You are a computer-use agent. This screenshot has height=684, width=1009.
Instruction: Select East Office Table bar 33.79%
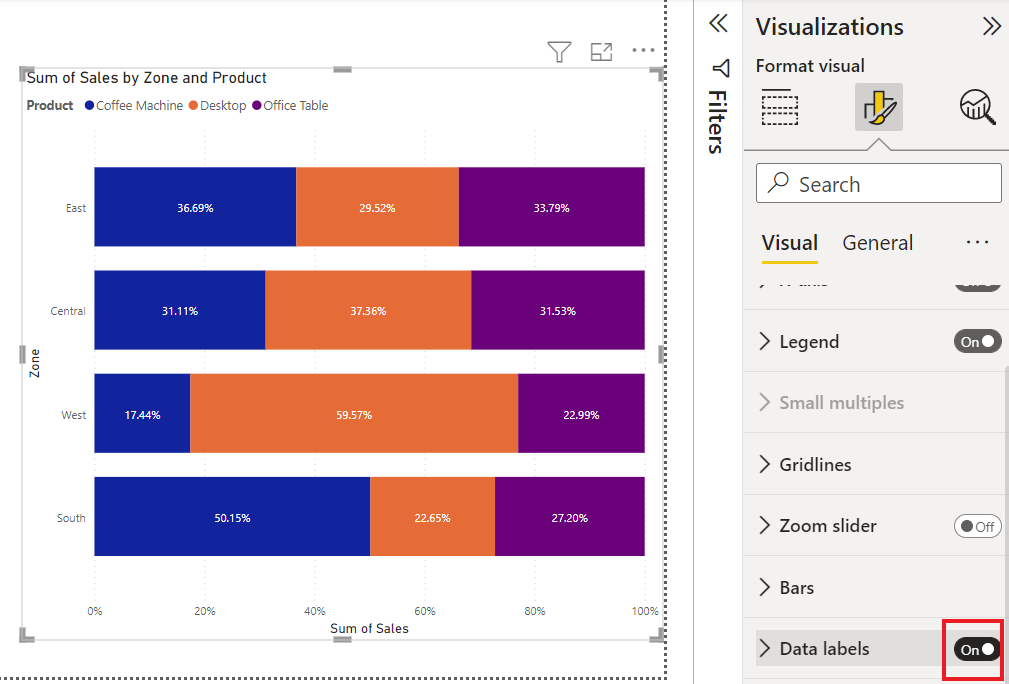tap(551, 207)
